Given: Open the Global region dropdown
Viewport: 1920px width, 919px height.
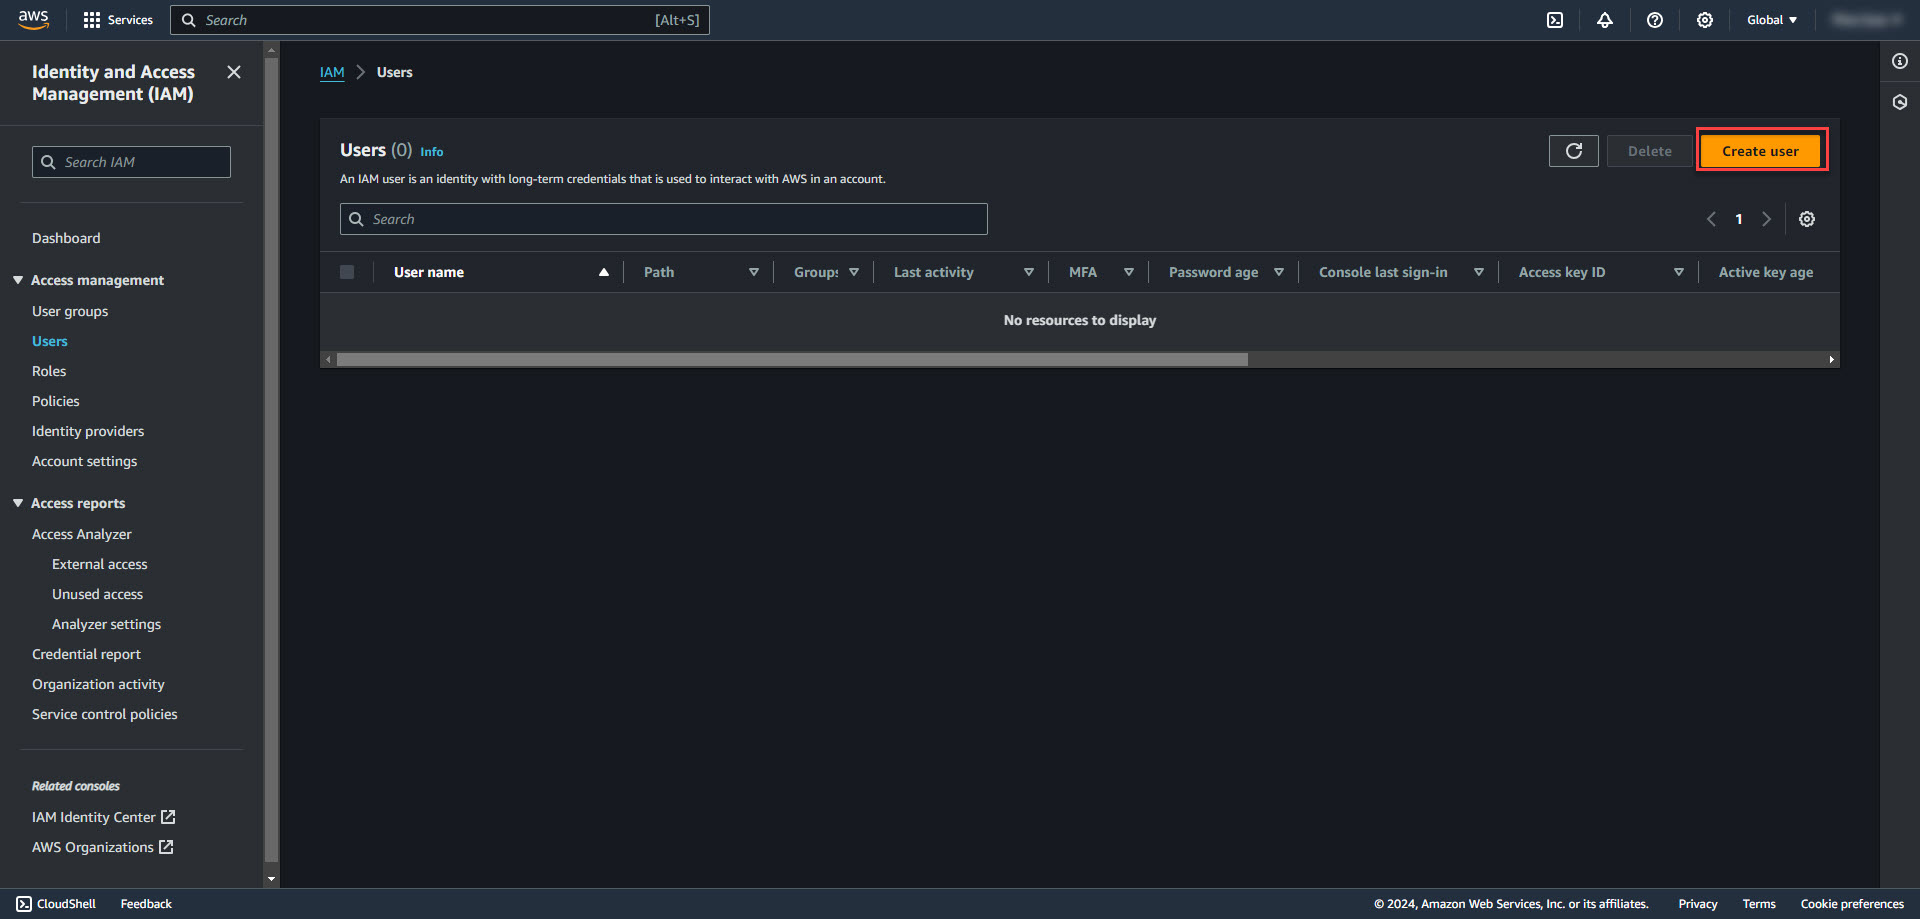Looking at the screenshot, I should tap(1772, 20).
